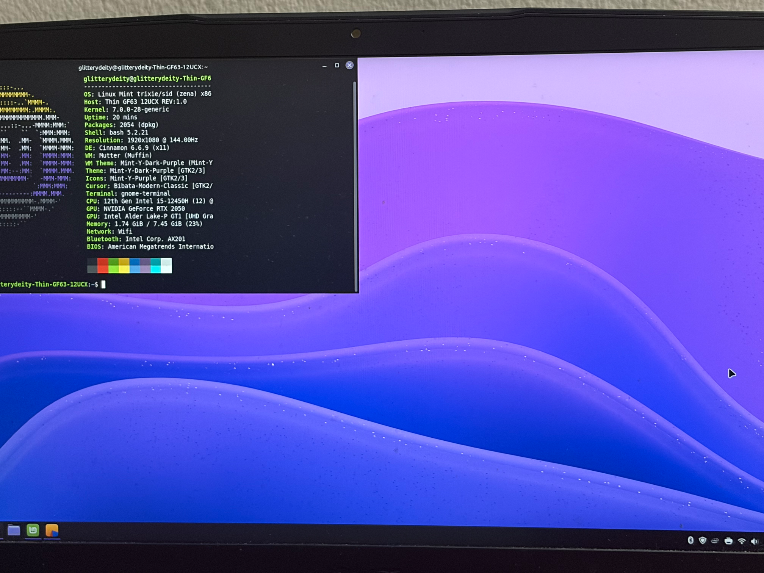Click the green color block in terminal

[x=114, y=266]
